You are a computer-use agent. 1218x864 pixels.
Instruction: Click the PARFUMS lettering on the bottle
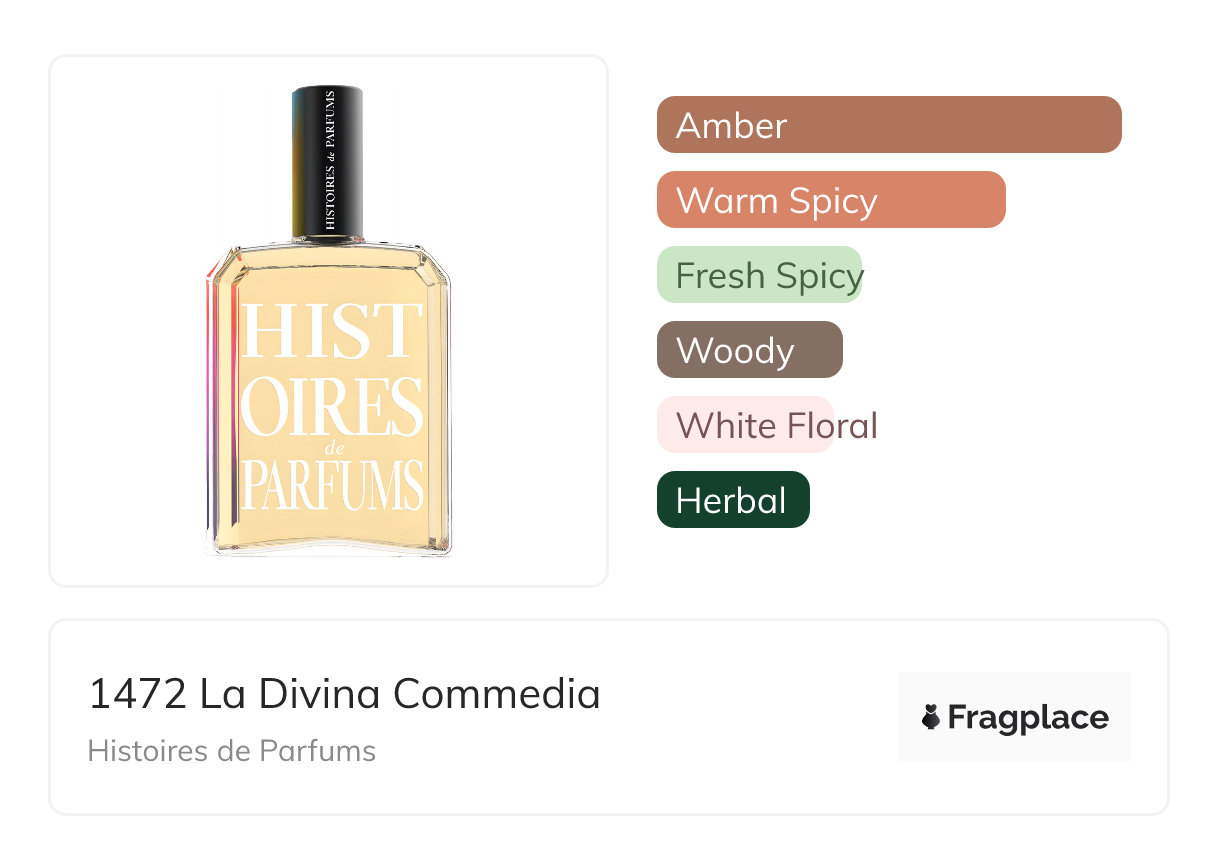[x=331, y=487]
